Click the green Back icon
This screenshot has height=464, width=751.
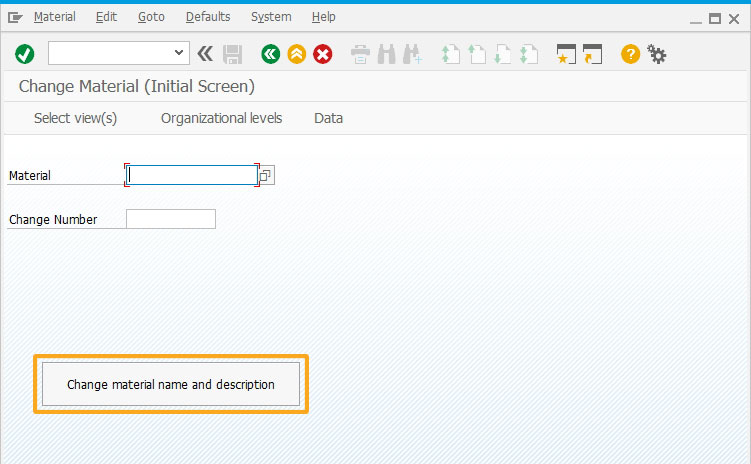pos(271,54)
